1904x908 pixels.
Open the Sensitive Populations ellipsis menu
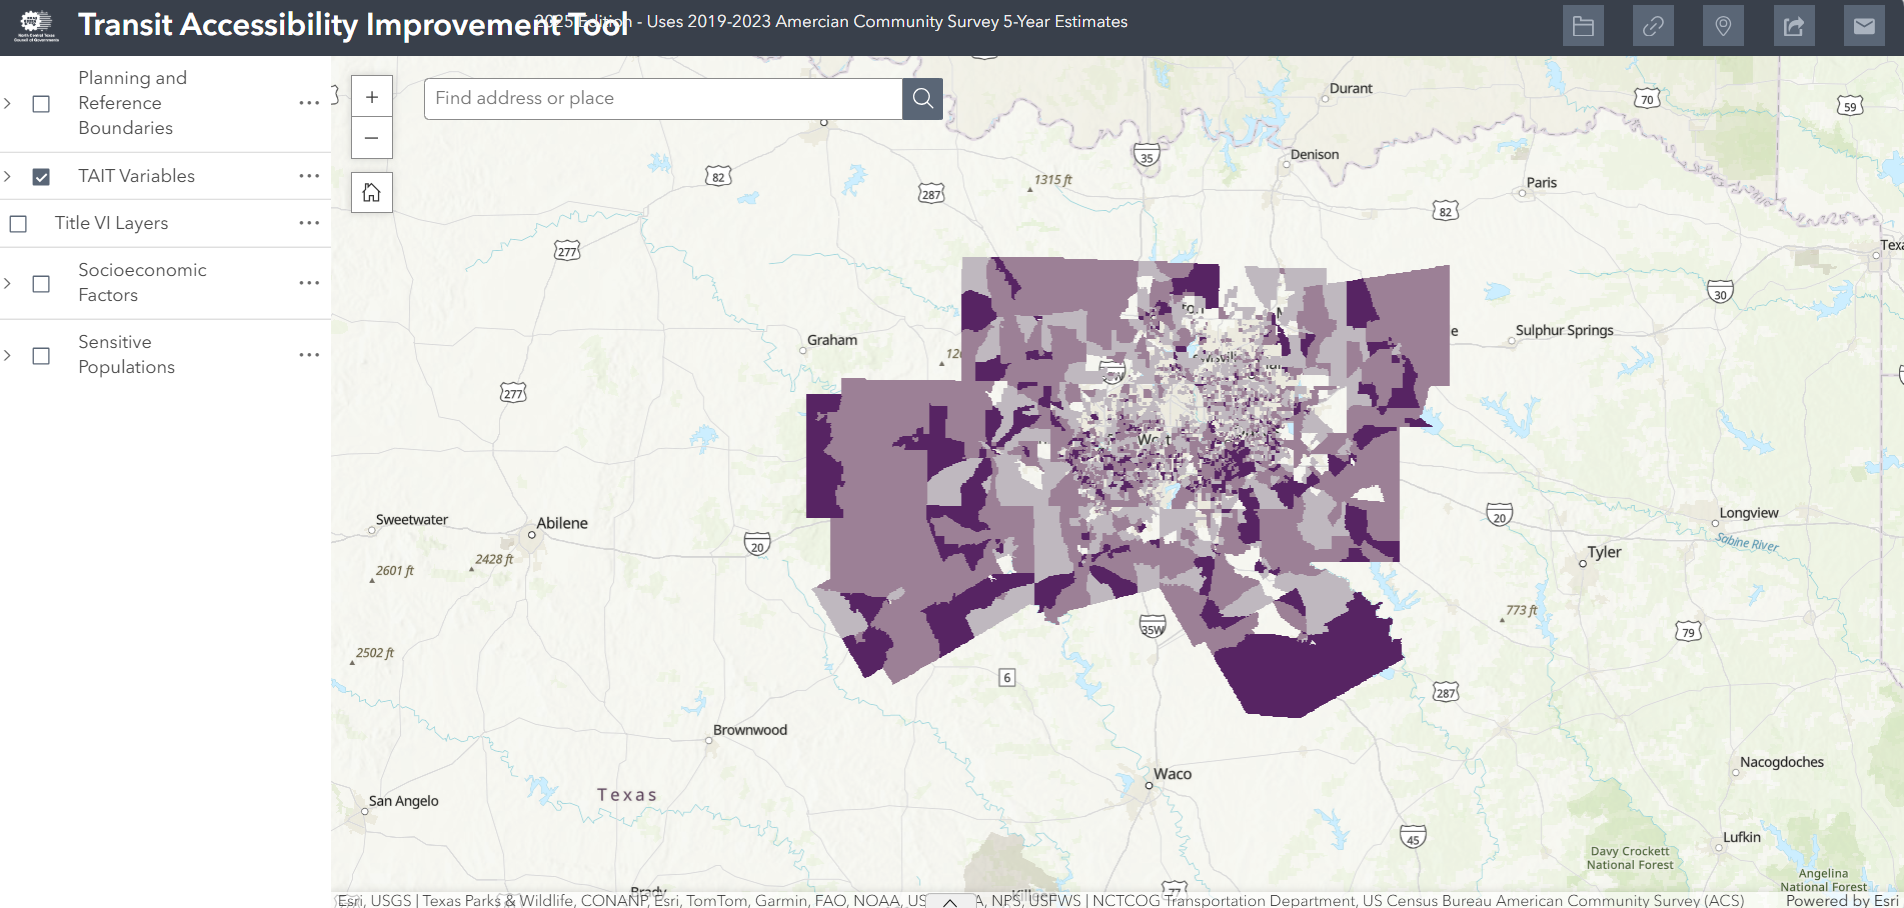click(x=309, y=354)
